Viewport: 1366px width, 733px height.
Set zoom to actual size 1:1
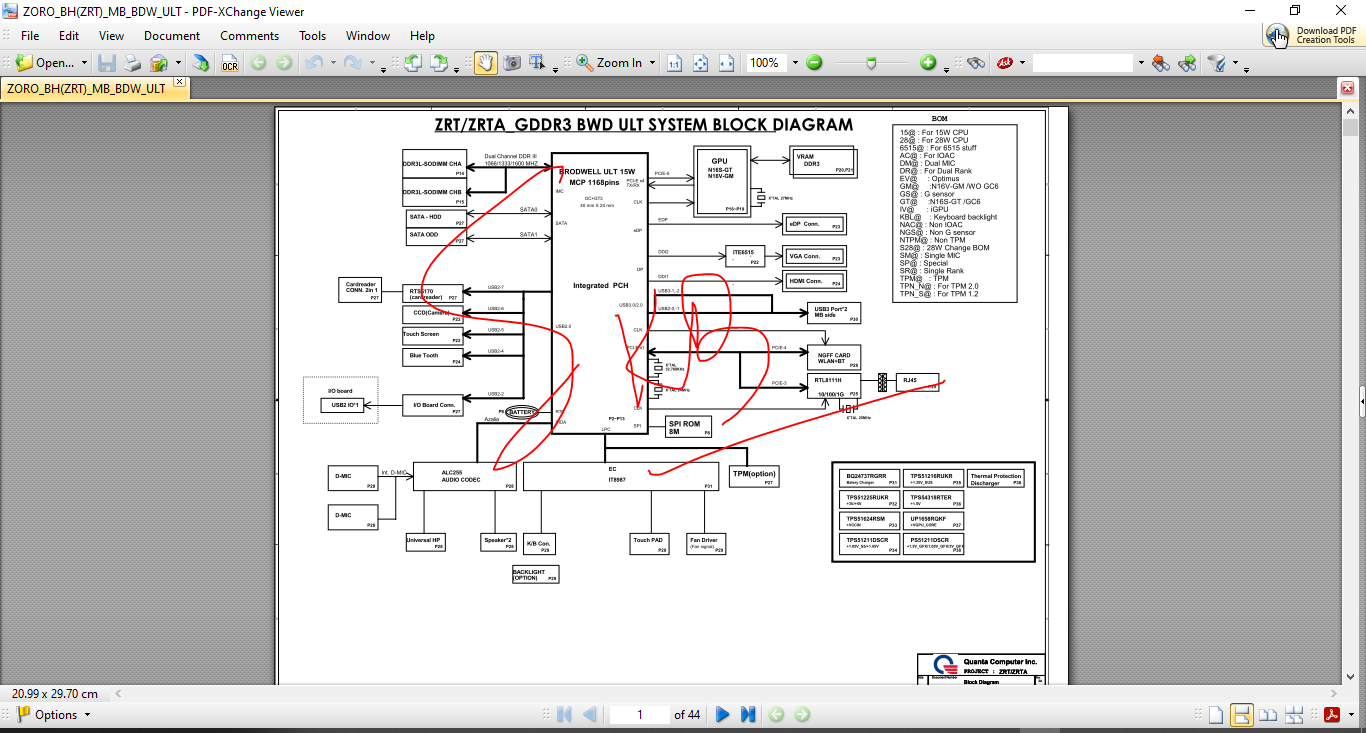pos(675,63)
